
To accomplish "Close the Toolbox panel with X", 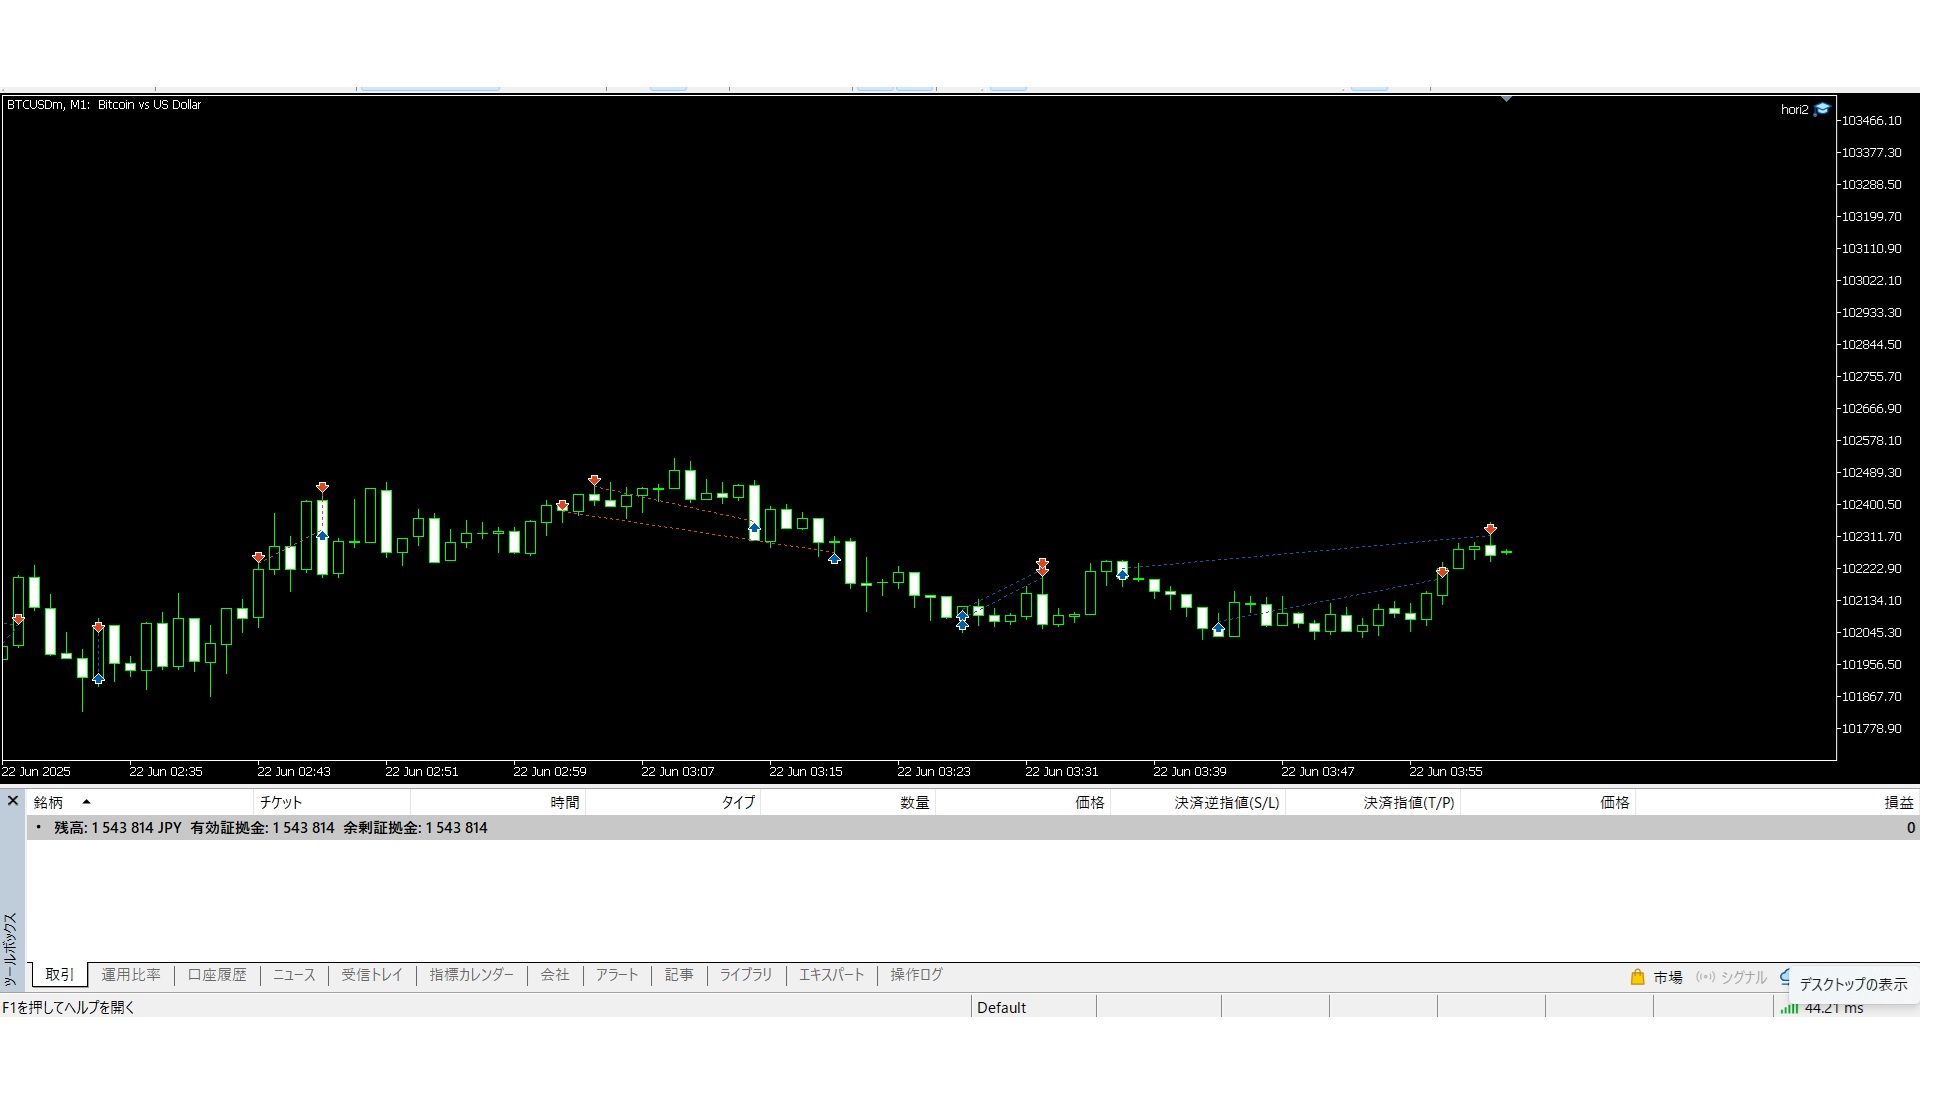I will click(x=13, y=801).
